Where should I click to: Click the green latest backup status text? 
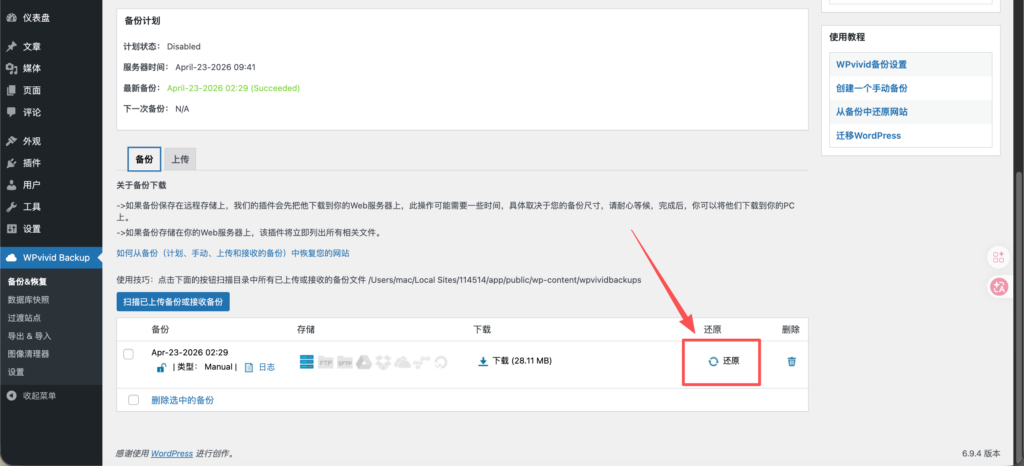pyautogui.click(x=233, y=87)
